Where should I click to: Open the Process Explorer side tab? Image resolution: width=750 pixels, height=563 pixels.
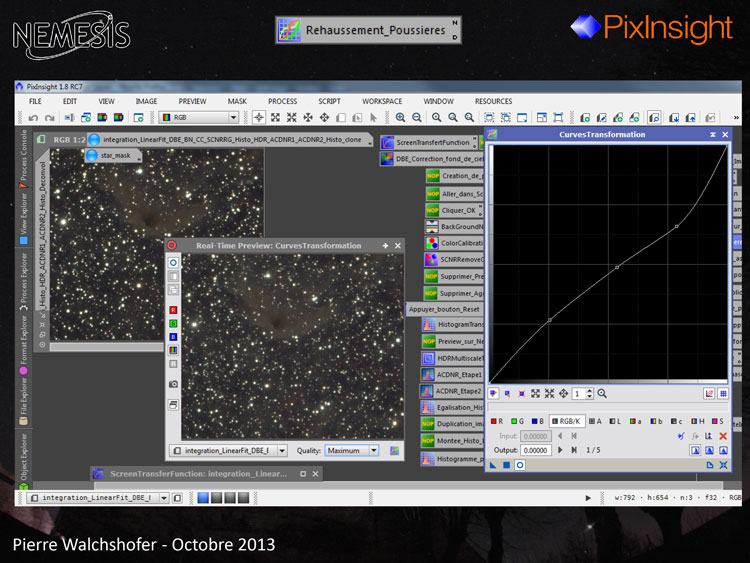(x=23, y=280)
